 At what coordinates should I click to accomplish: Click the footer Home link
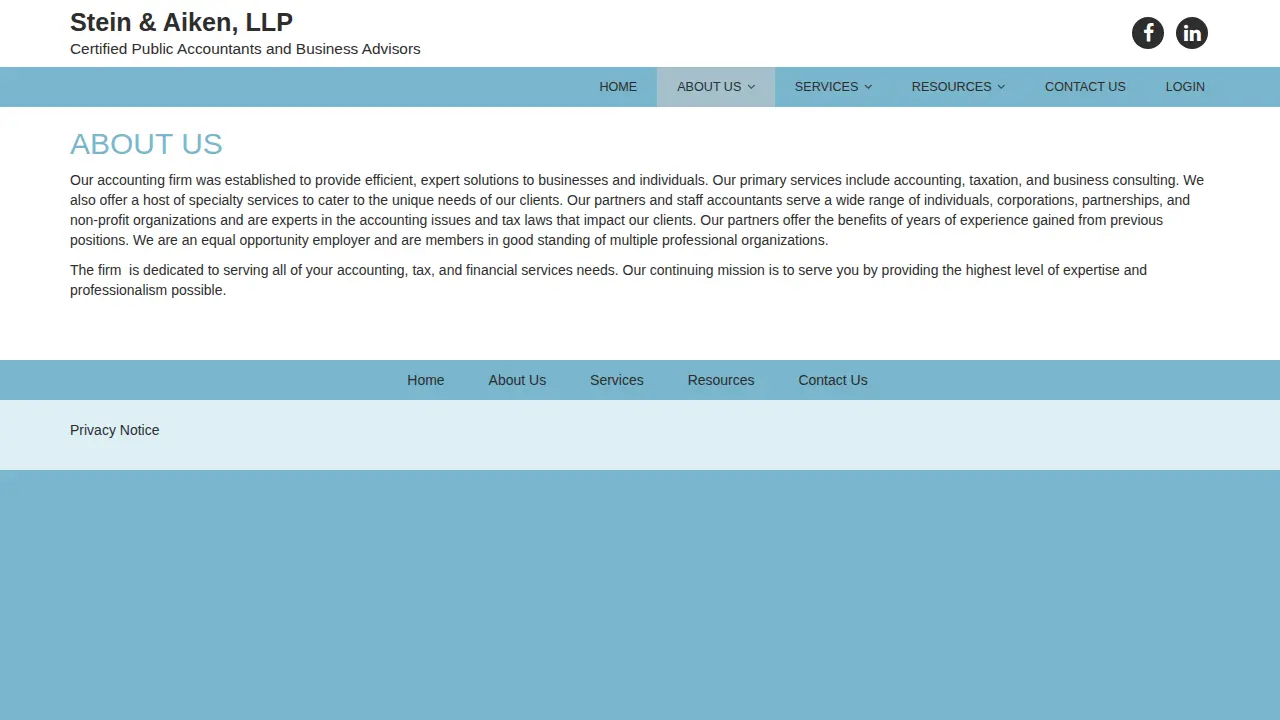point(425,380)
